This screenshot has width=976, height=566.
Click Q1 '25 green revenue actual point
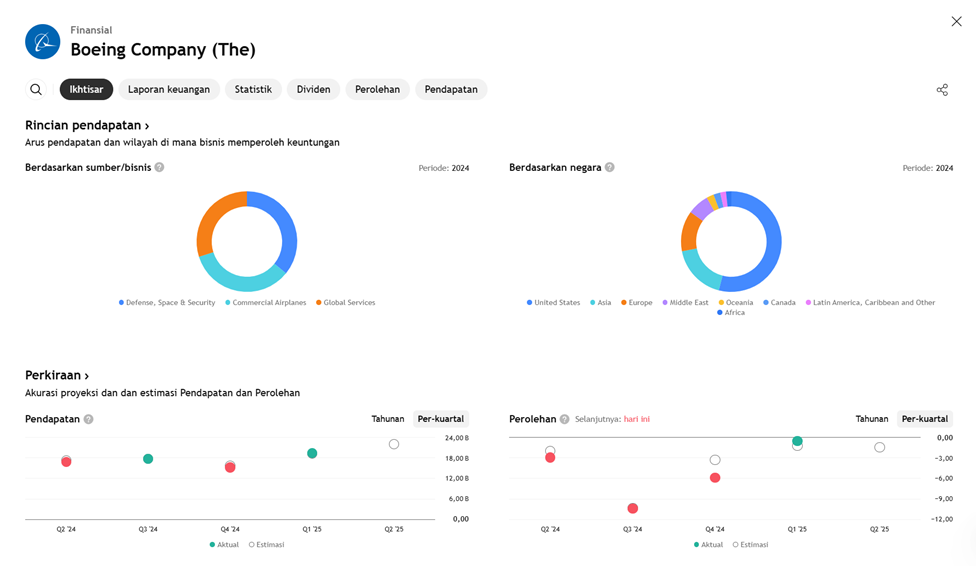point(312,453)
